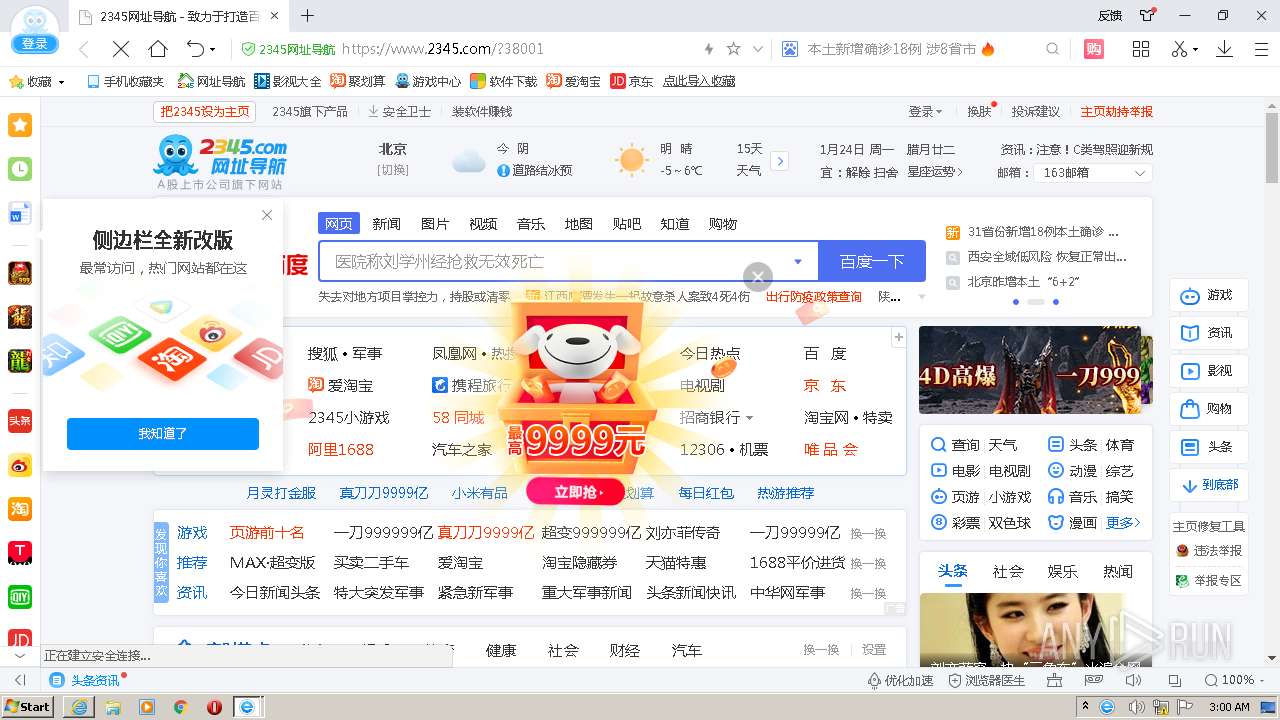This screenshot has height=720, width=1280.
Task: Open the news photo thumbnail
Action: coord(1035,630)
